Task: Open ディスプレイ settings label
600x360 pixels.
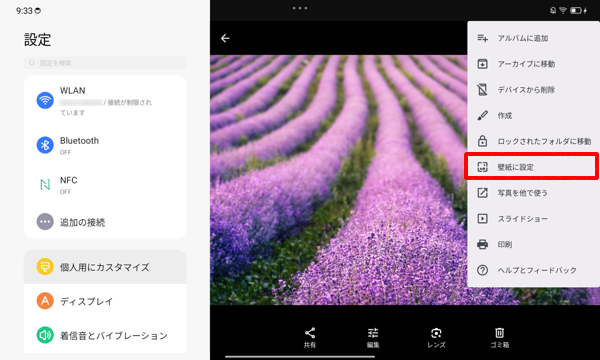Action: pos(86,301)
